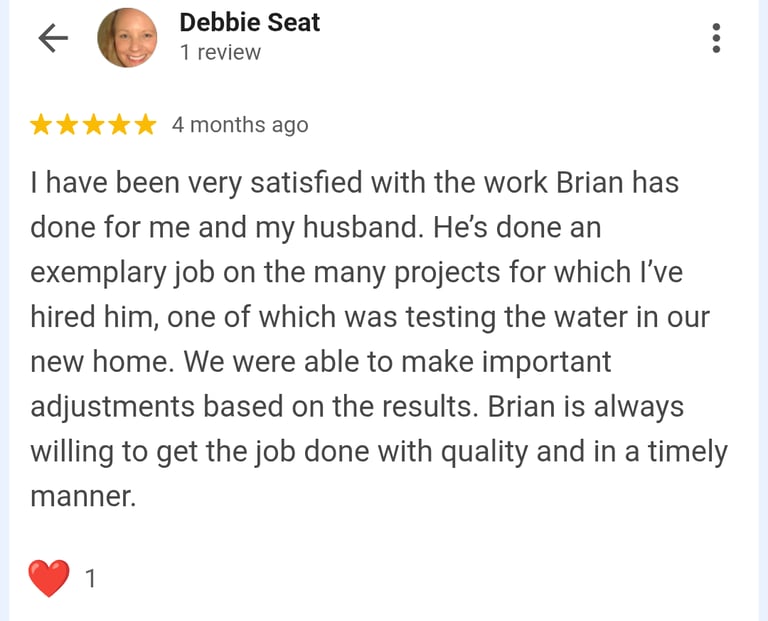Go back using the left arrow

pyautogui.click(x=53, y=38)
